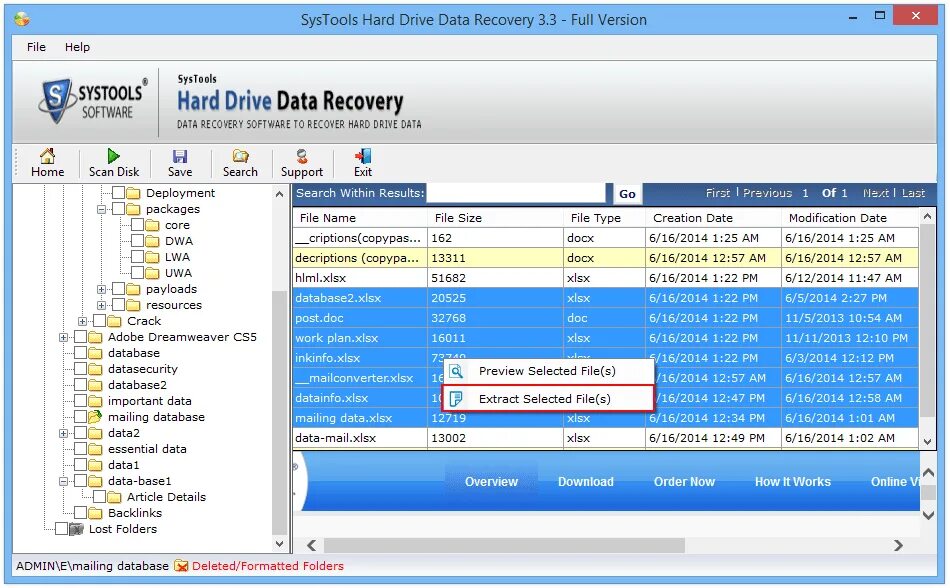The image size is (950, 588).
Task: Click the scroll right arrow below banner
Action: point(899,546)
